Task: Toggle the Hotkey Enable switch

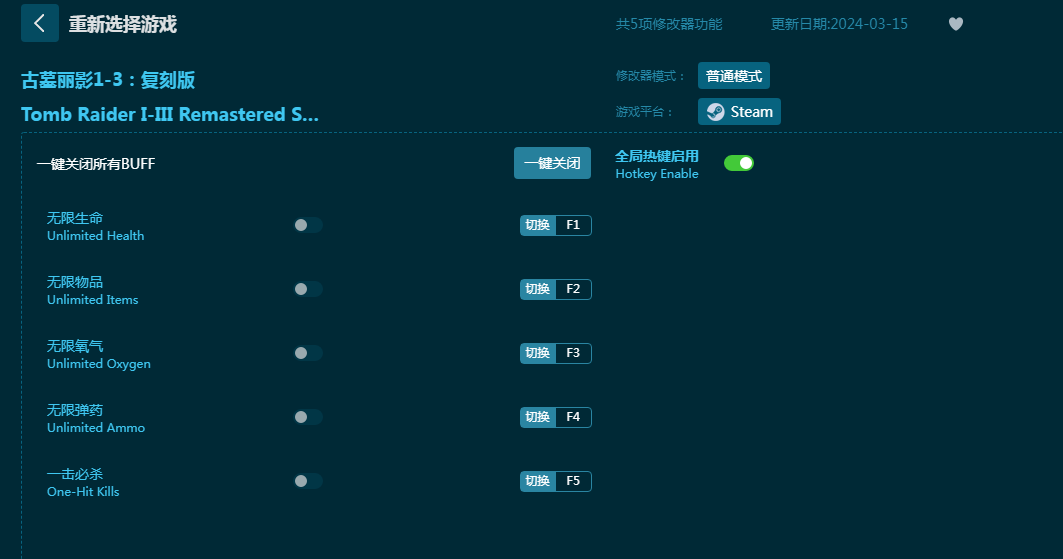Action: pos(739,163)
